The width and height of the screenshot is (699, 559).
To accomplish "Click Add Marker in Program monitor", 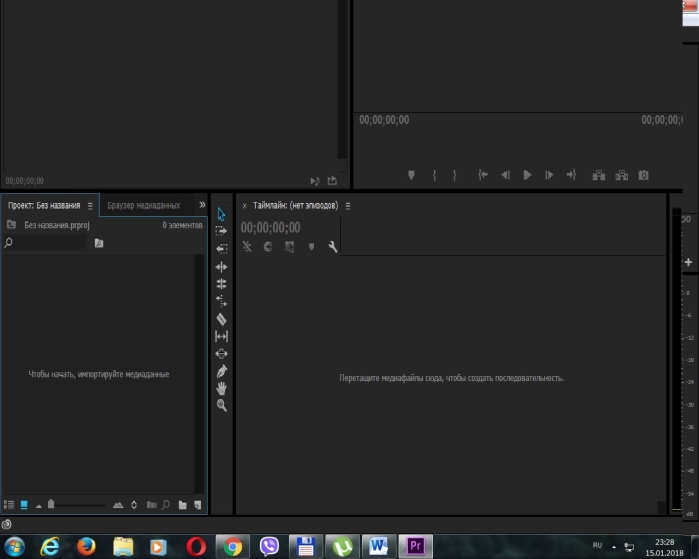I will [x=411, y=175].
